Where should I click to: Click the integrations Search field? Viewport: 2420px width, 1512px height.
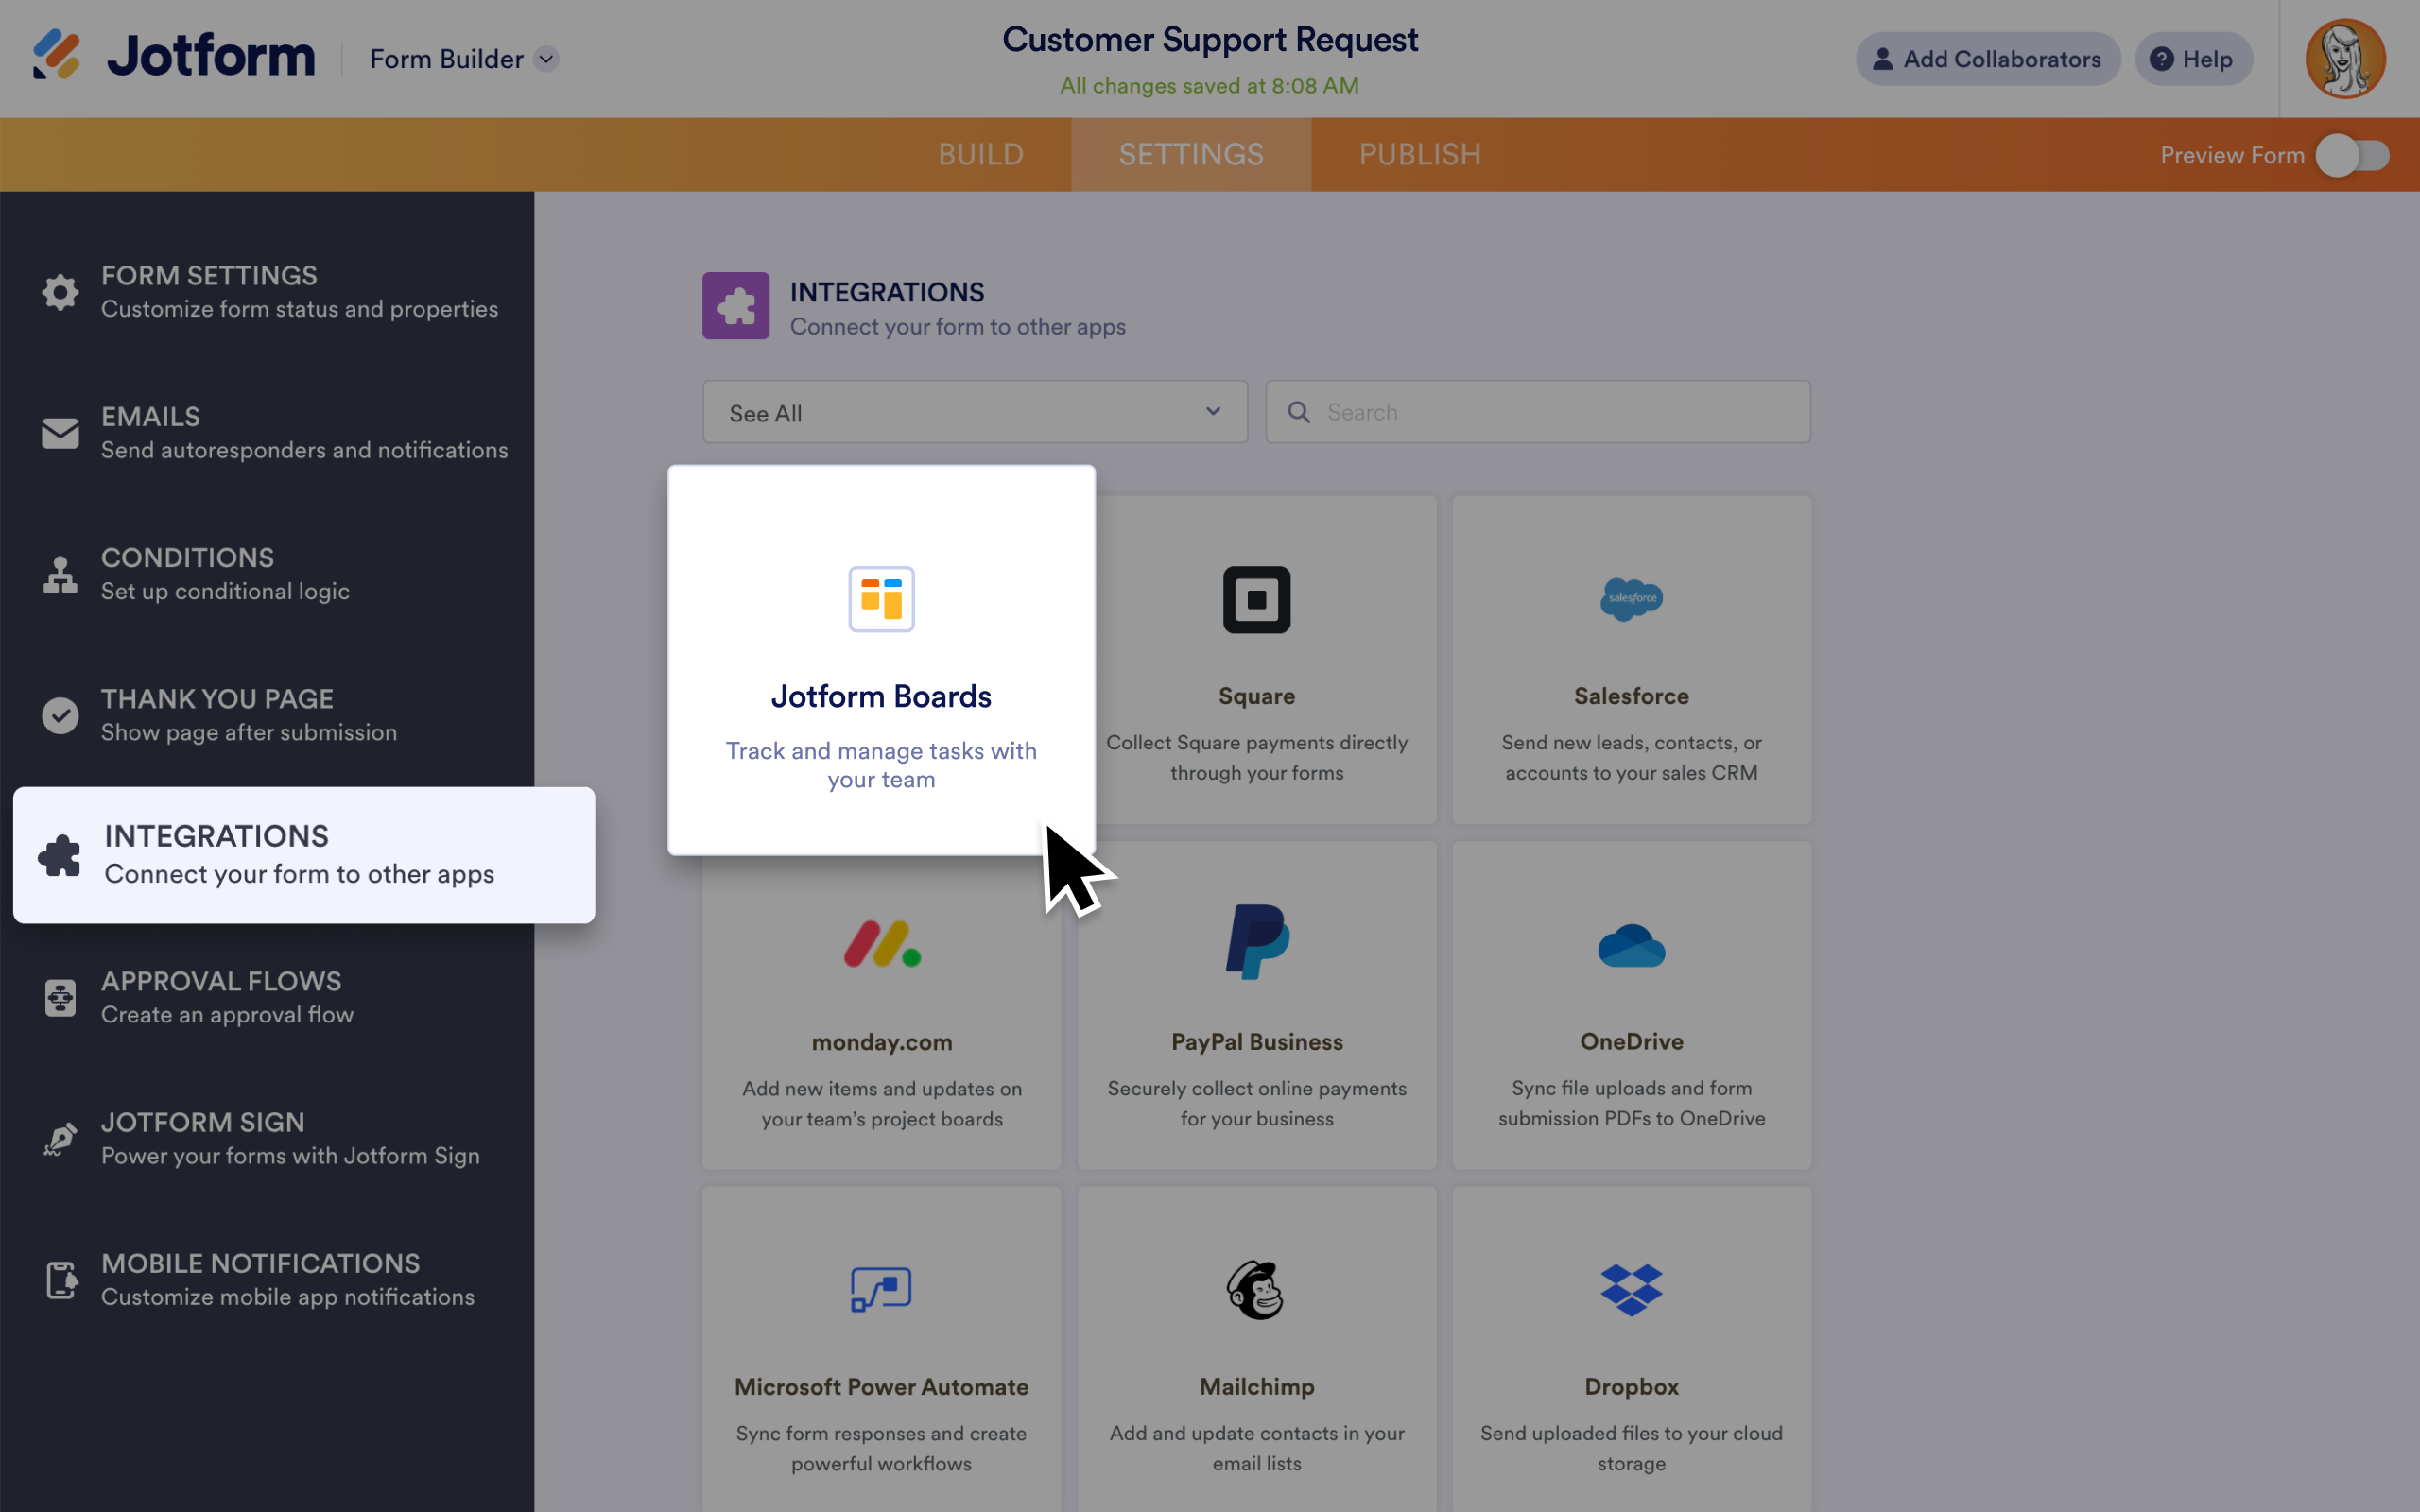(1538, 412)
